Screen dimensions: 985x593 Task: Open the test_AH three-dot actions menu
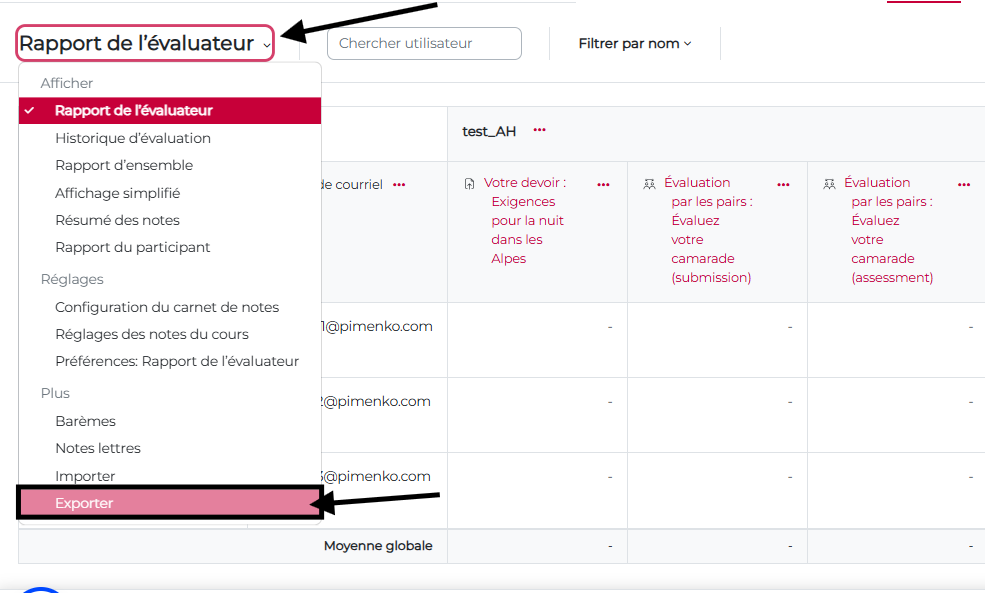click(x=540, y=131)
